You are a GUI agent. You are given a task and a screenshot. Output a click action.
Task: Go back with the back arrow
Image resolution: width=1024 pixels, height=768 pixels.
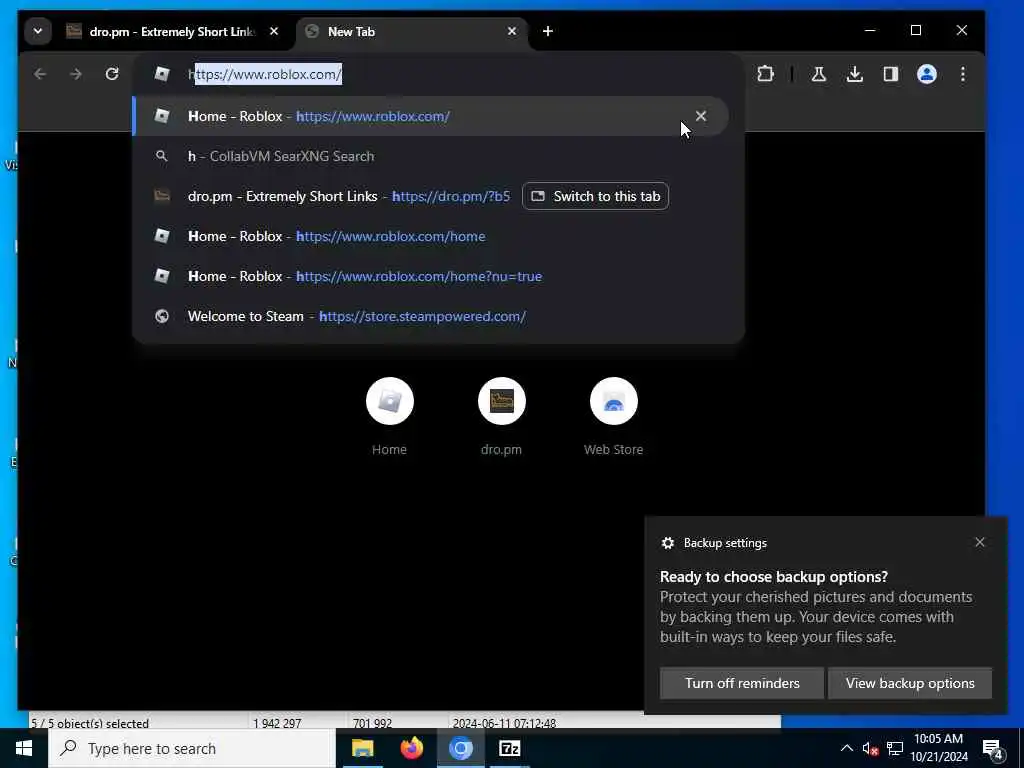[40, 74]
